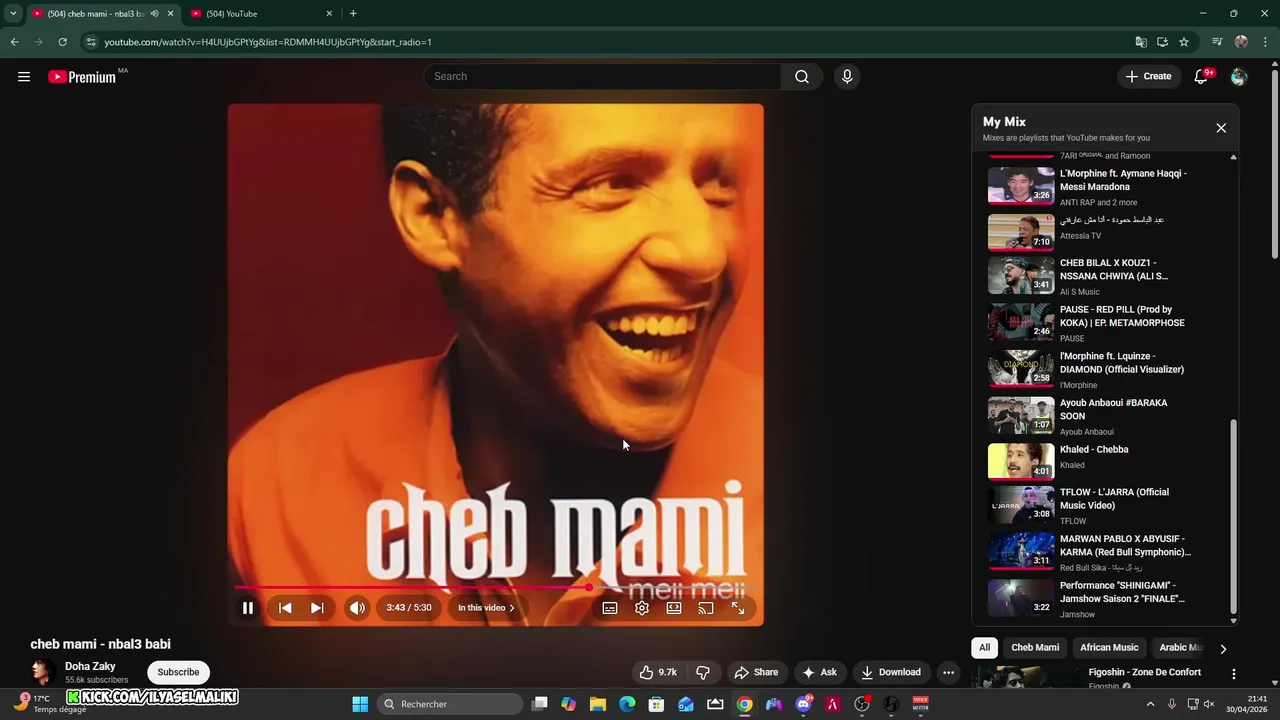Click the browser address bar URL
Viewport: 1280px width, 720px height.
tap(268, 42)
